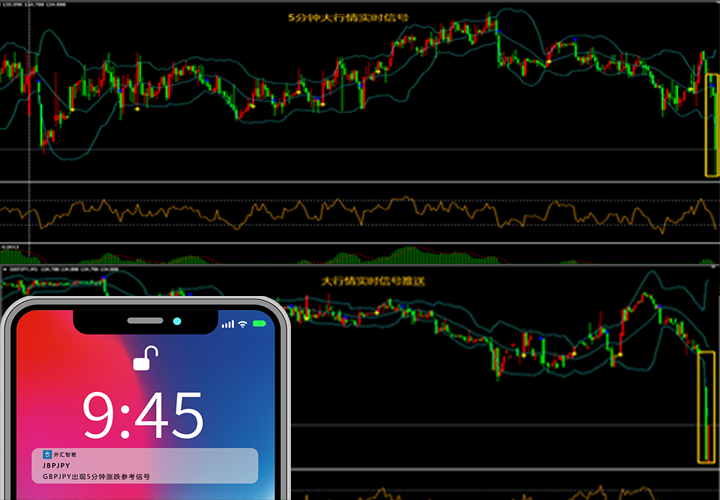Tap the speaker grille in the phone notch

145,321
